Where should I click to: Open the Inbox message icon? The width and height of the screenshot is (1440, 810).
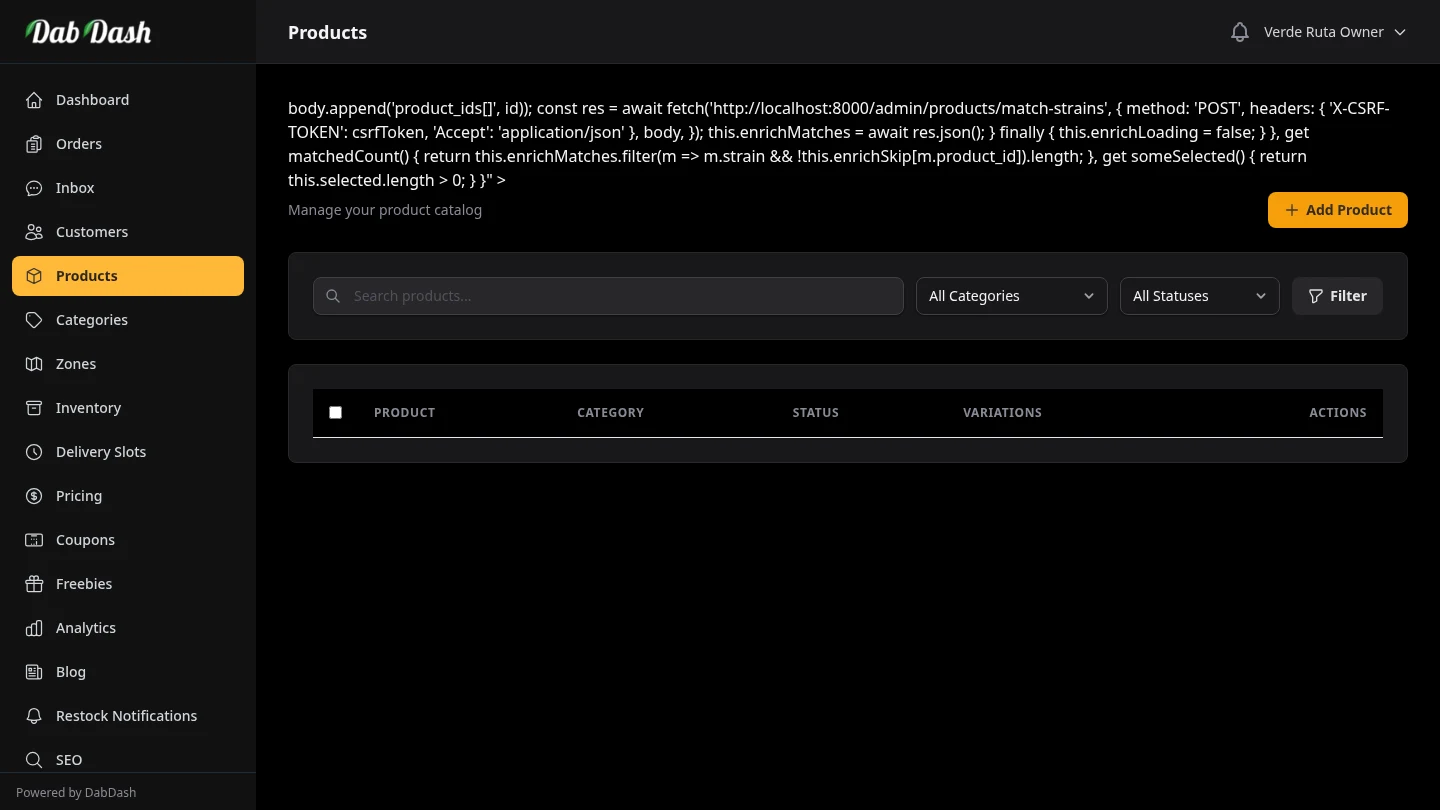pyautogui.click(x=33, y=188)
